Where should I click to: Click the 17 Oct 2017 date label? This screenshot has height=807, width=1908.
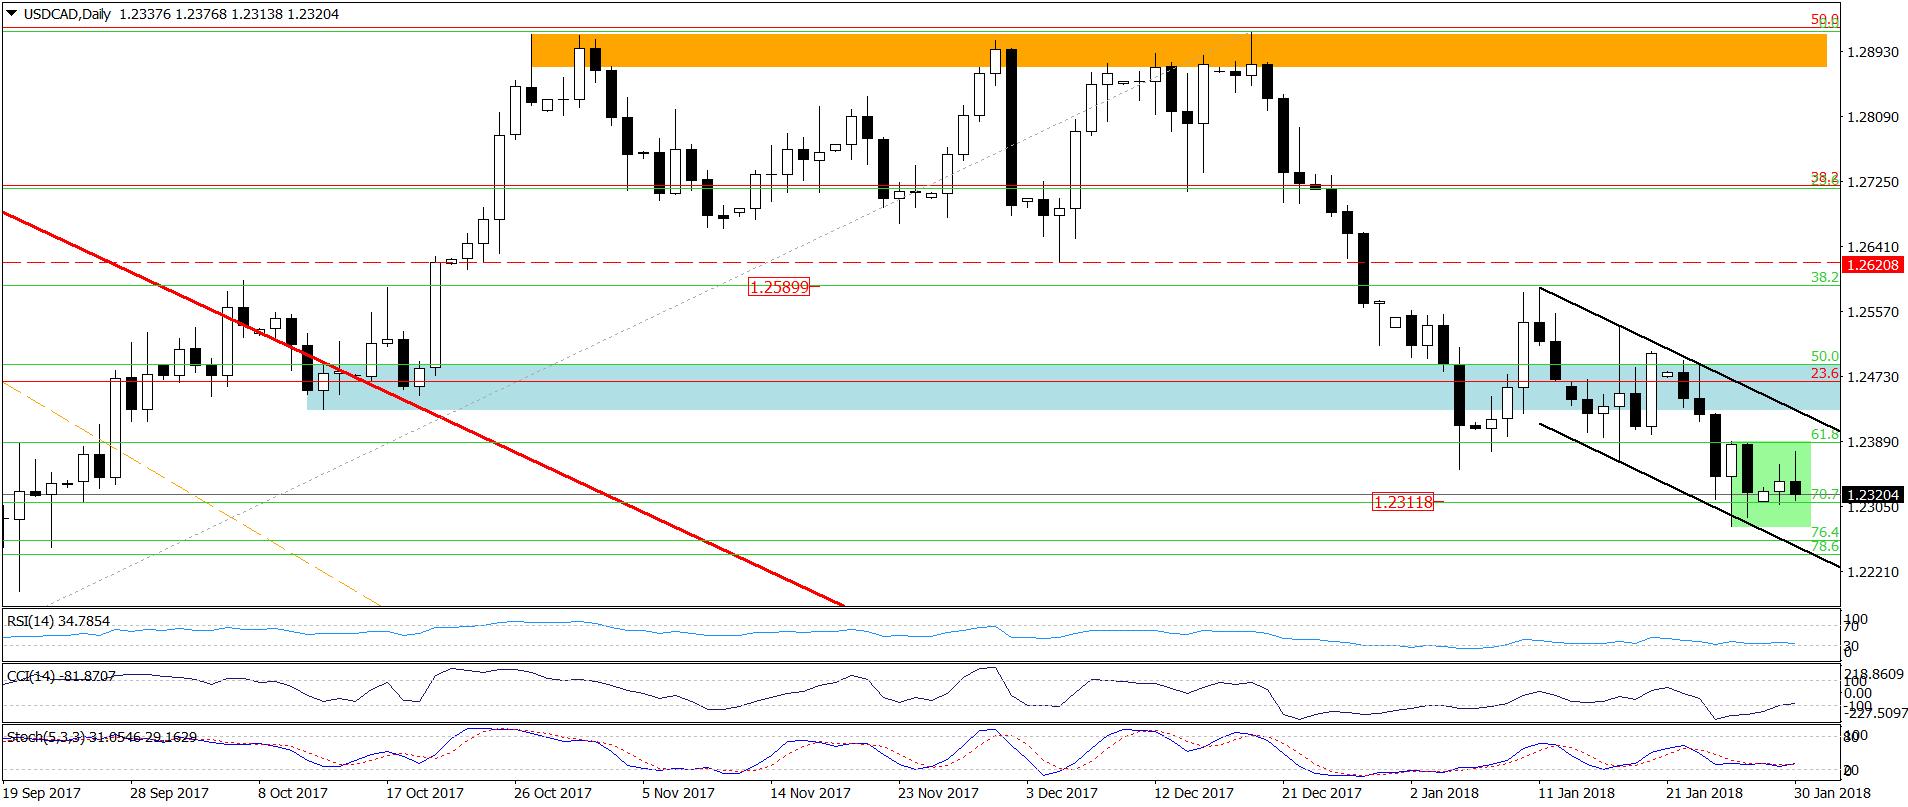425,793
